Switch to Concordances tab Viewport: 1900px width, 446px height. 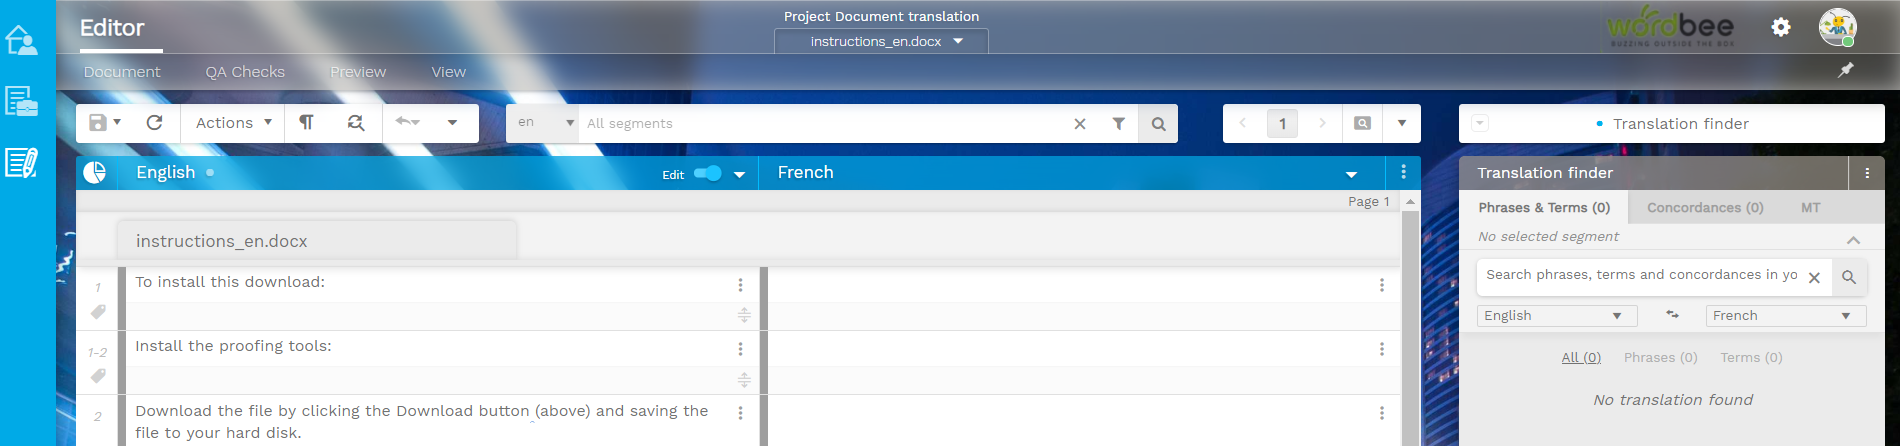coord(1704,208)
